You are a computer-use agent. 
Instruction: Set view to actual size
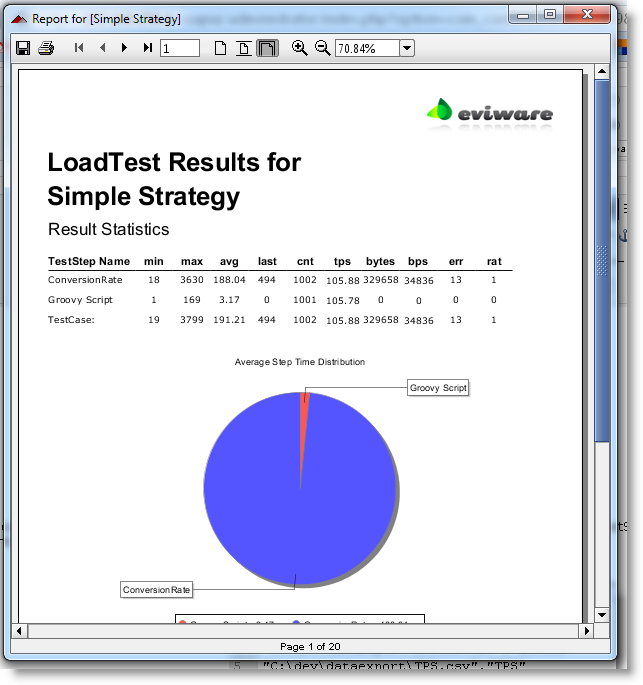click(221, 48)
